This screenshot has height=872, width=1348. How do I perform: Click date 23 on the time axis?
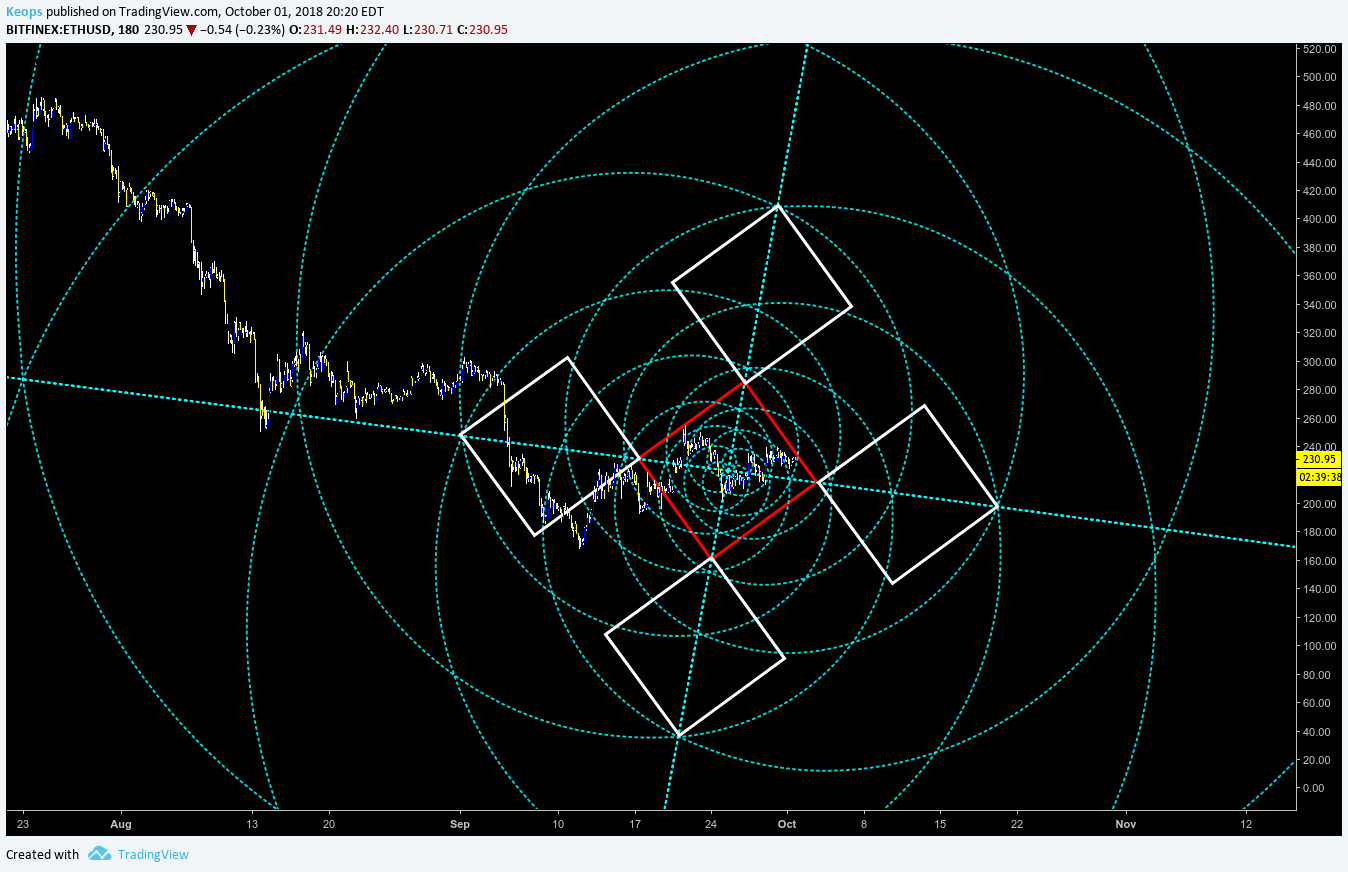[x=23, y=825]
